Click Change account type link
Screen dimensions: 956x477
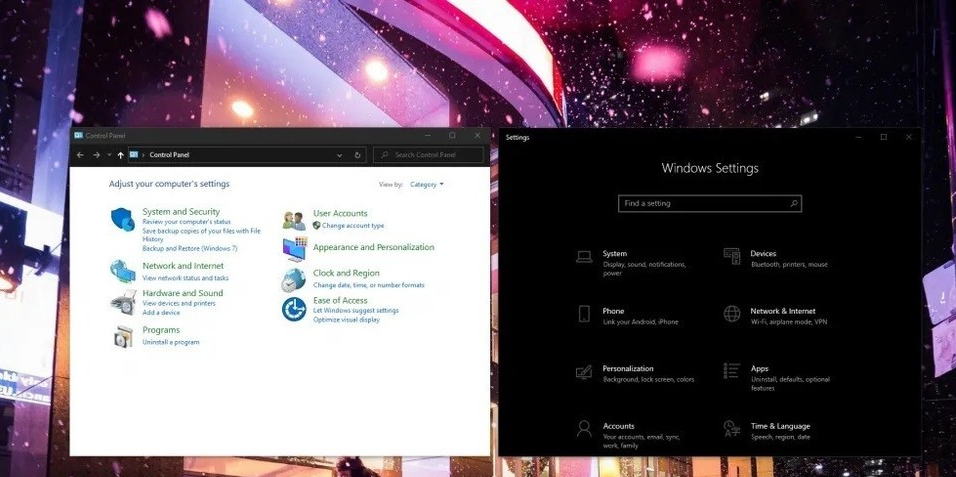[x=353, y=226]
